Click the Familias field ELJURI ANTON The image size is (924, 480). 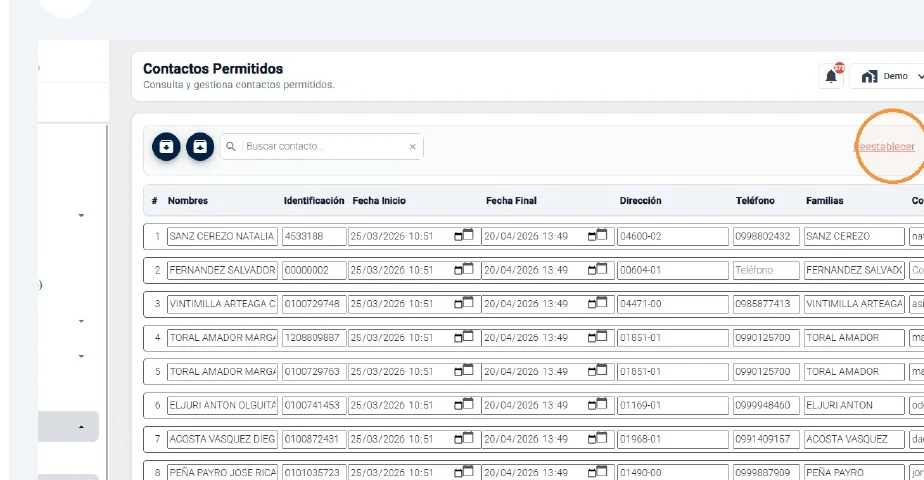854,405
